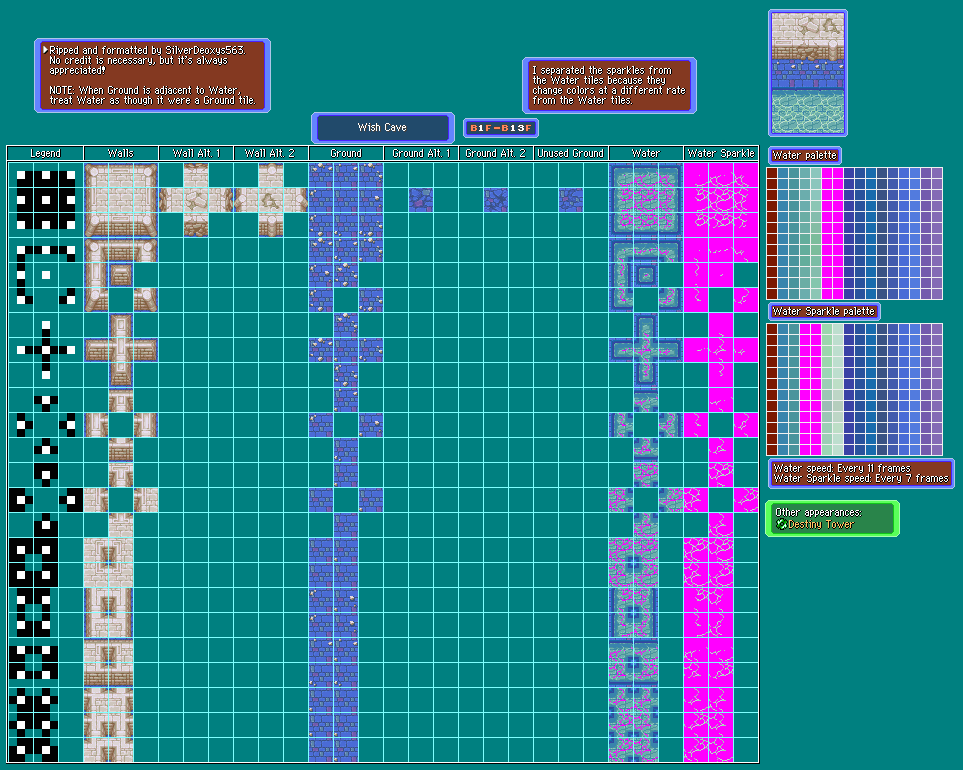Click the 'Other appearances:' label
Screen dimensions: 963x770
click(x=818, y=512)
